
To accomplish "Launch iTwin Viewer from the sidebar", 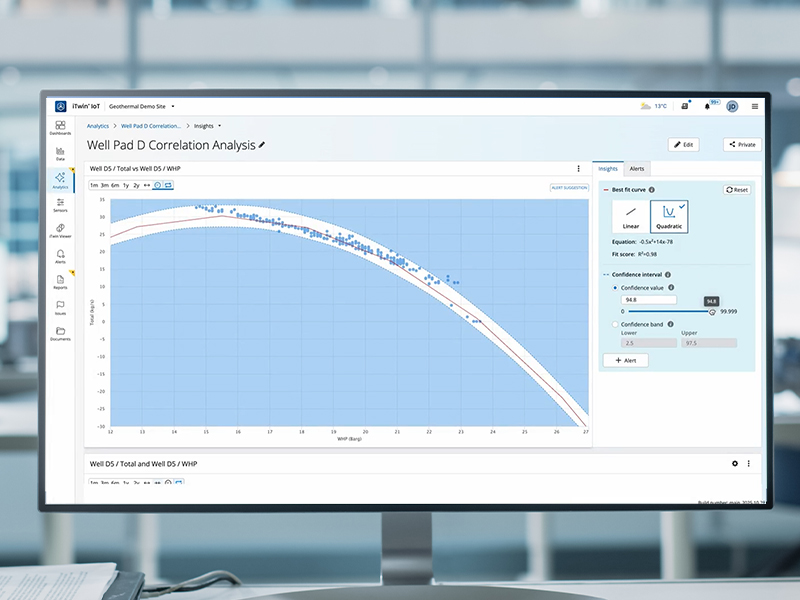I will pos(60,229).
